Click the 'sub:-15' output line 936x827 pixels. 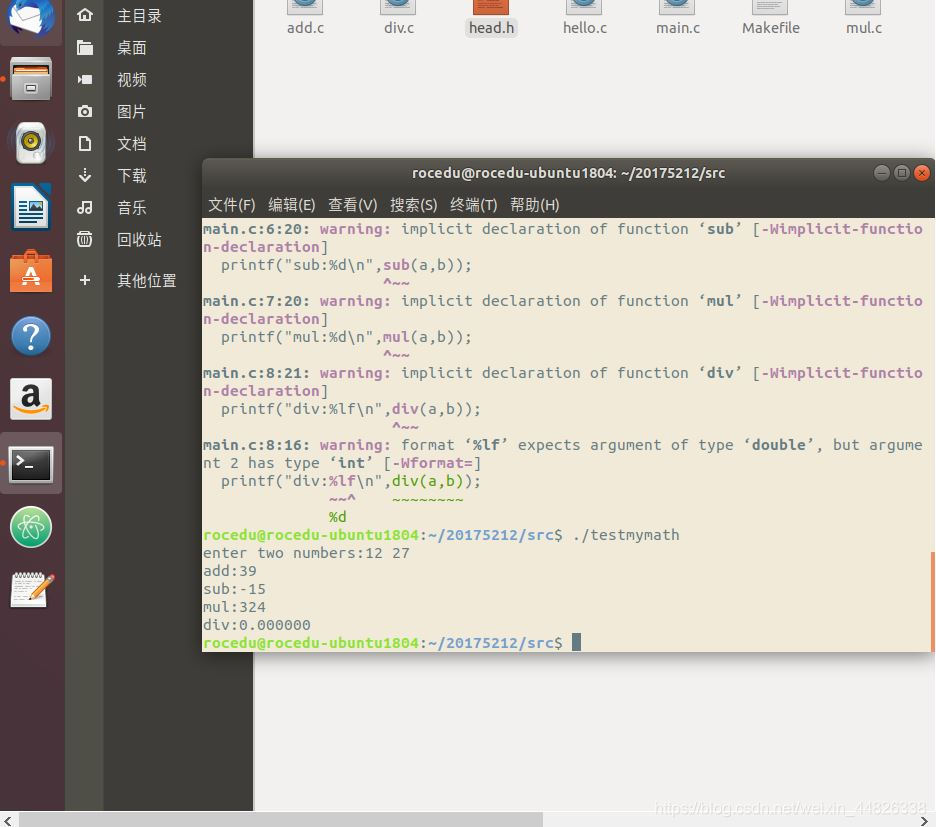point(234,589)
